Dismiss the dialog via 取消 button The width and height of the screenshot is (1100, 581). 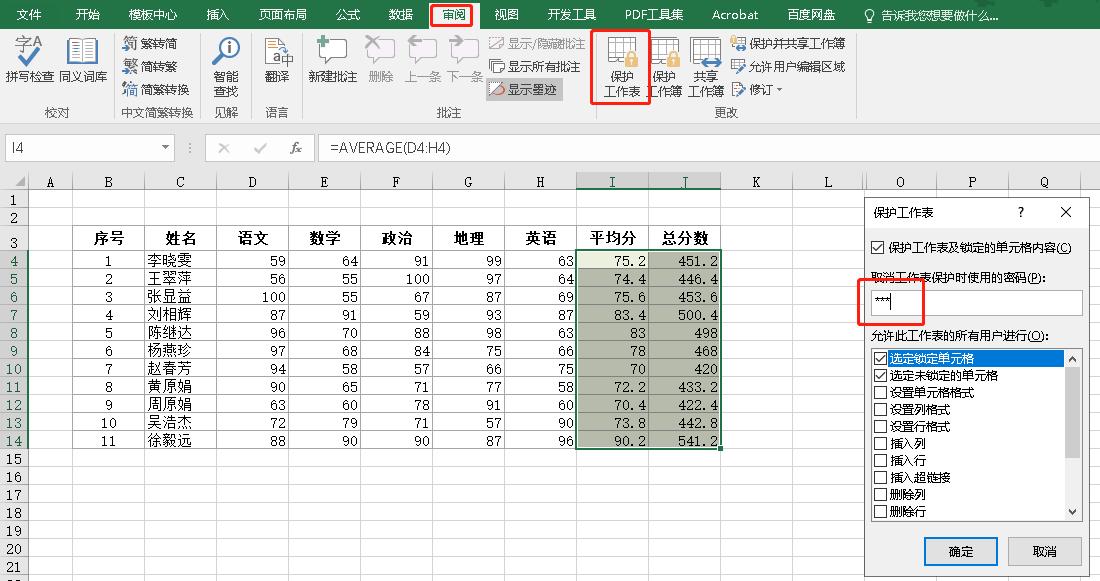tap(1044, 551)
